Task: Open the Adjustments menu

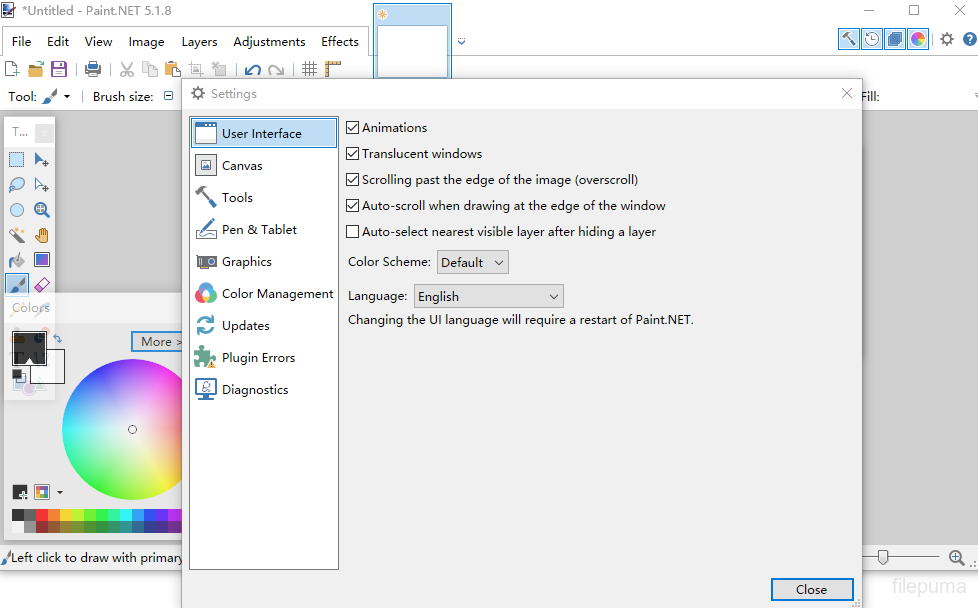Action: point(269,42)
